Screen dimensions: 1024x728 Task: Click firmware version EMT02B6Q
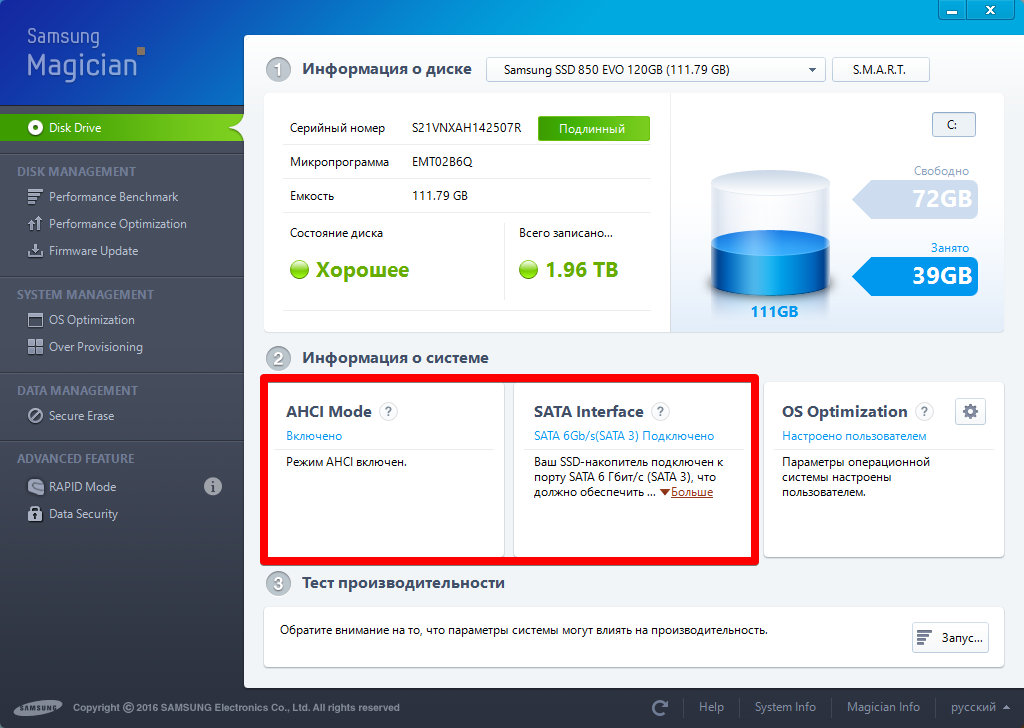[x=441, y=162]
